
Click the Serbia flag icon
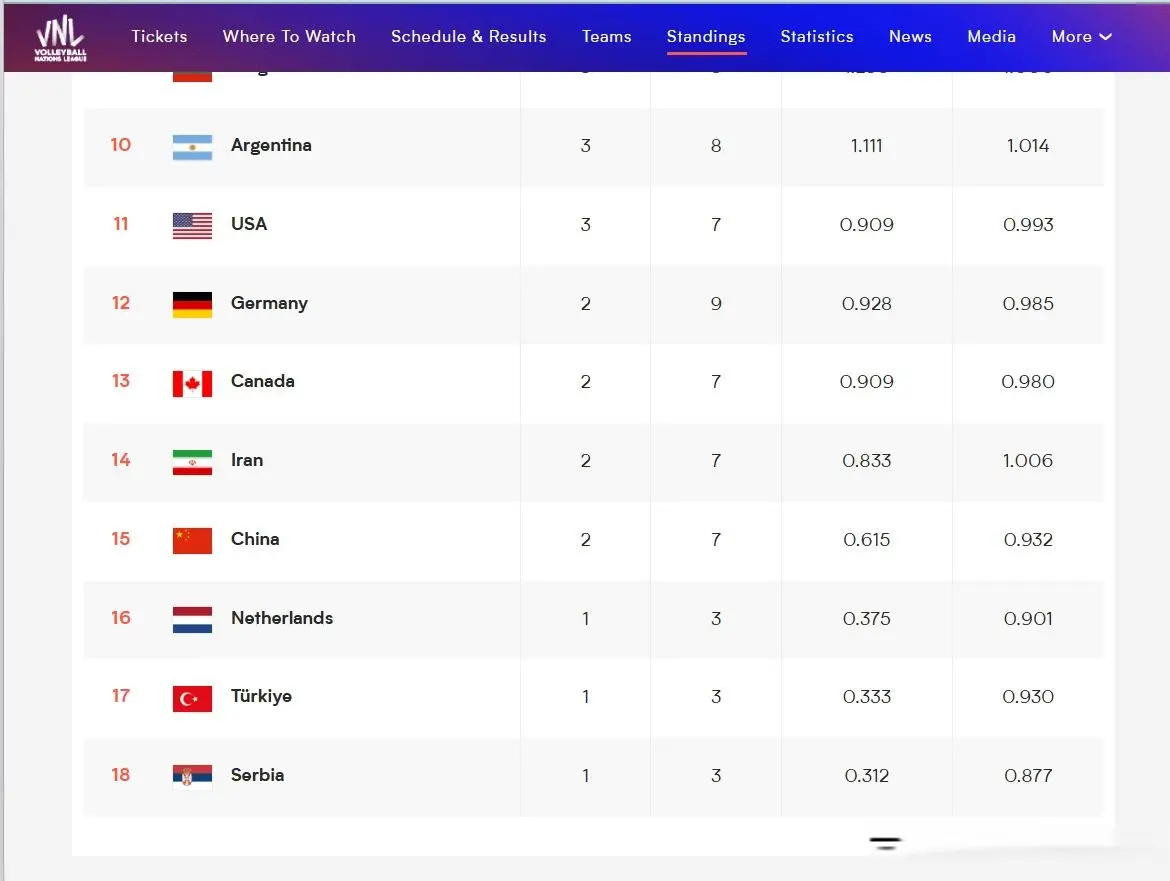pos(192,777)
